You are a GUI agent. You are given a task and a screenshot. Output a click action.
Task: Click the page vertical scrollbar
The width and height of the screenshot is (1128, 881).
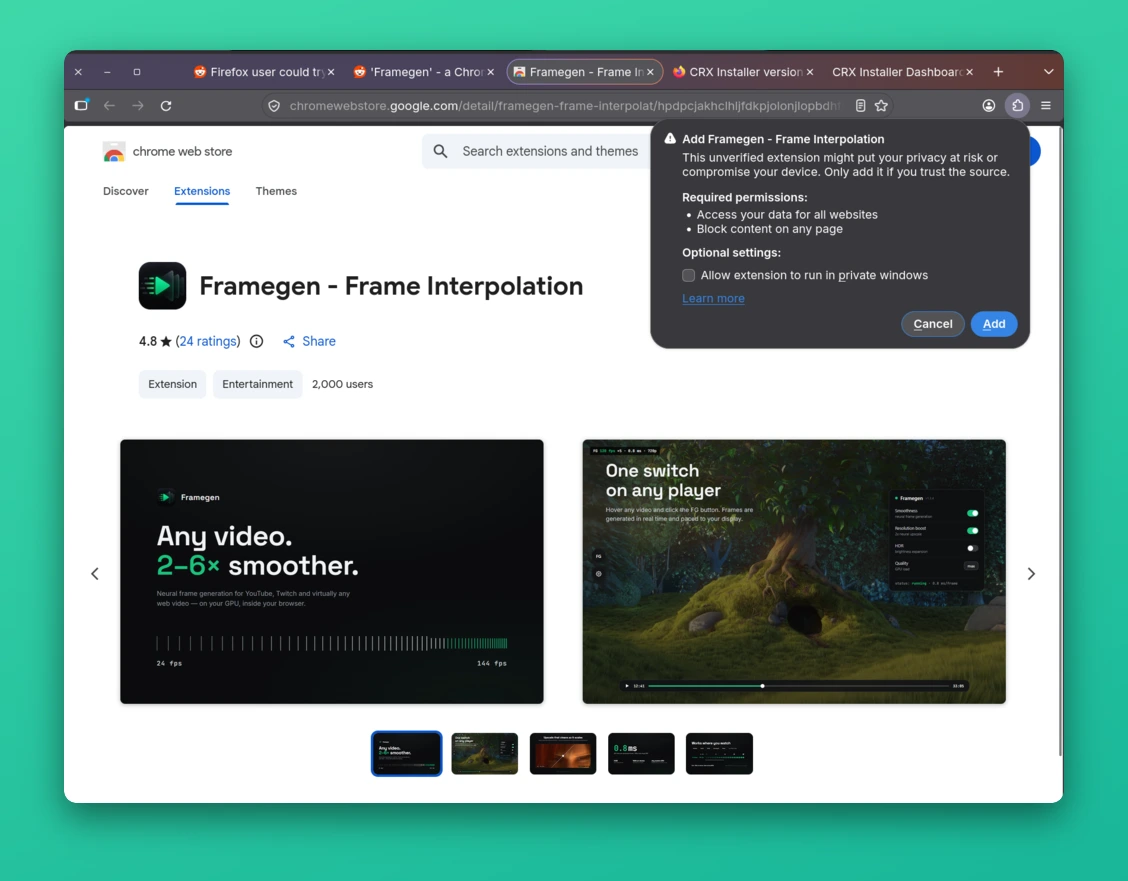(x=1060, y=441)
